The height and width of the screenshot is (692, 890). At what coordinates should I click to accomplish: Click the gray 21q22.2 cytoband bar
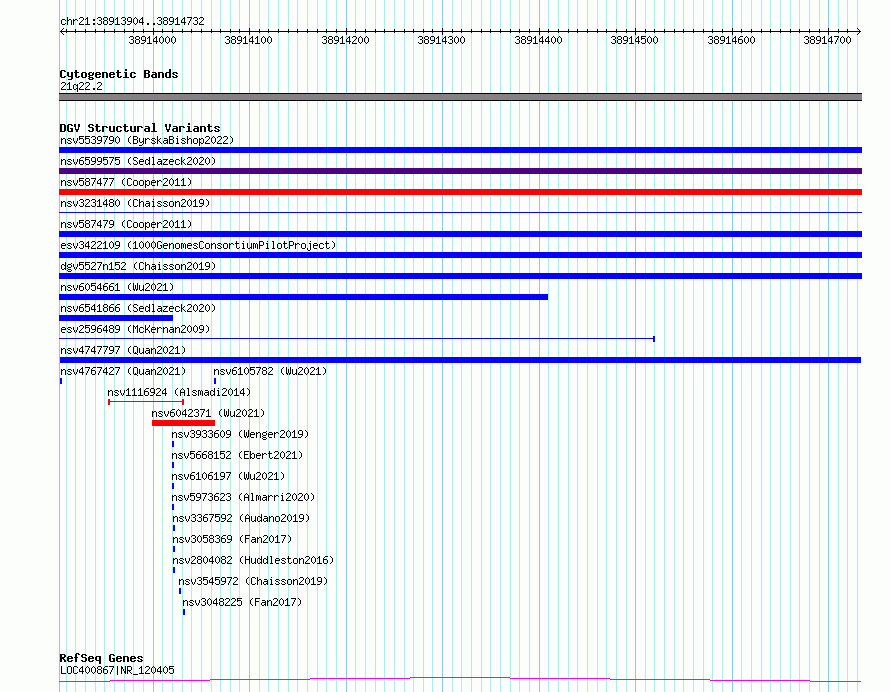[460, 97]
